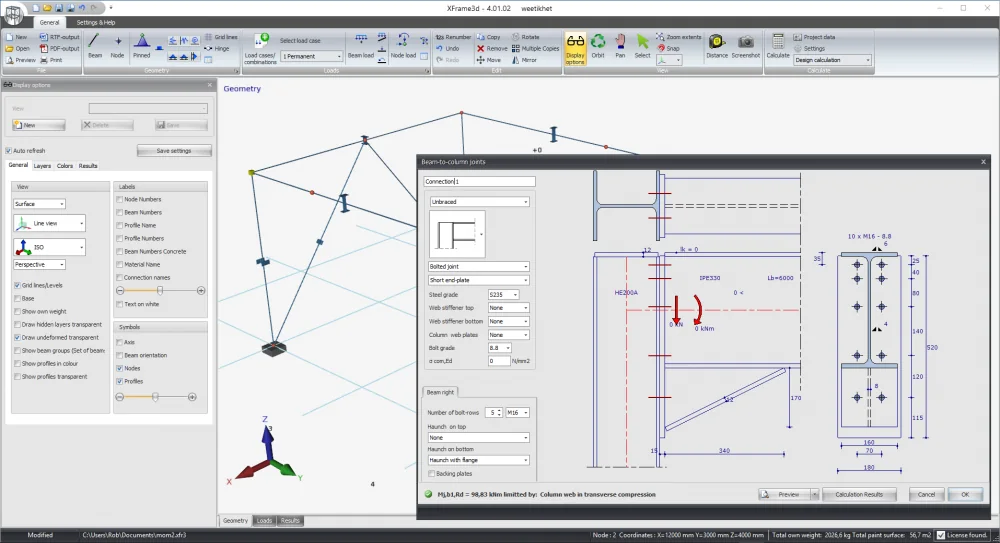Open Haunch on bottom dropdown
The height and width of the screenshot is (543, 1000).
click(x=479, y=460)
